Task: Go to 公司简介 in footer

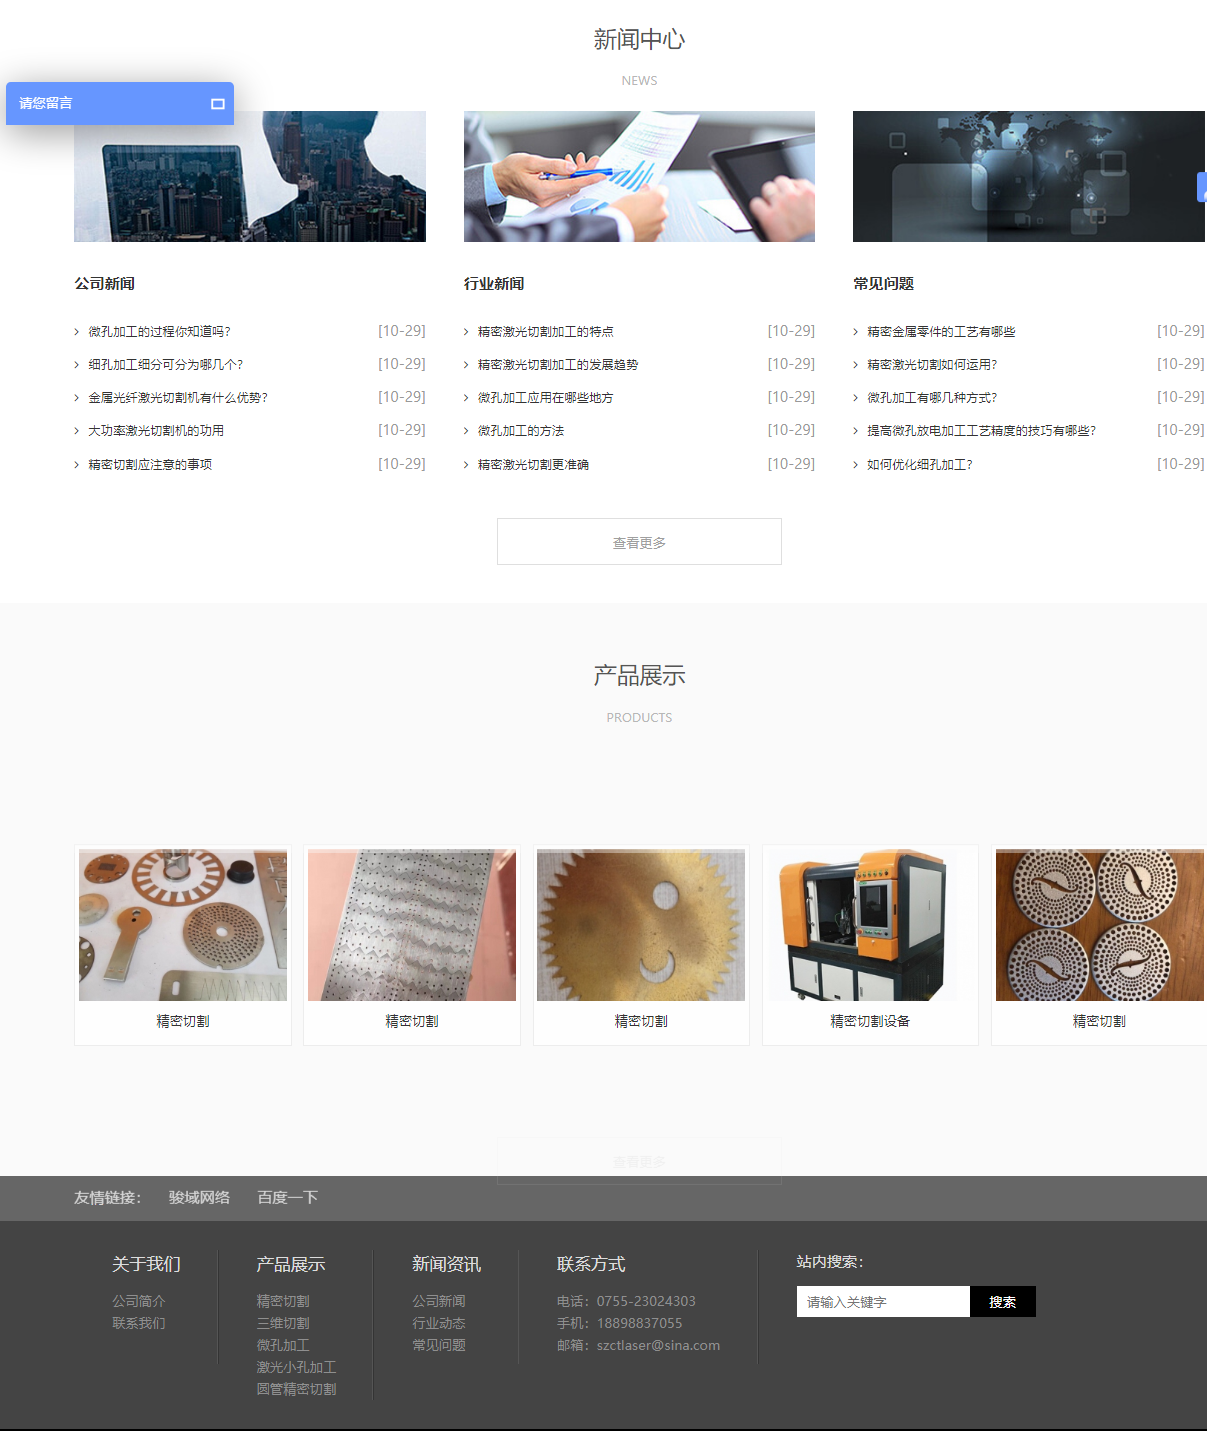Action: click(139, 1301)
